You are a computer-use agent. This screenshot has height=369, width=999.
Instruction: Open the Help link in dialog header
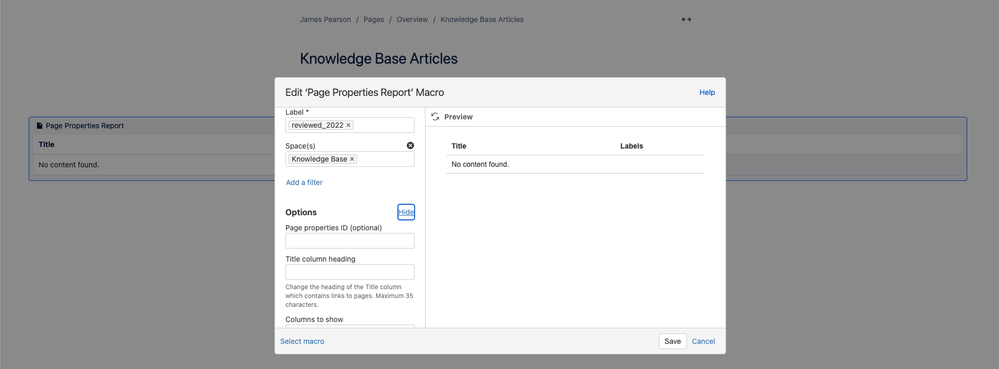[x=707, y=92]
